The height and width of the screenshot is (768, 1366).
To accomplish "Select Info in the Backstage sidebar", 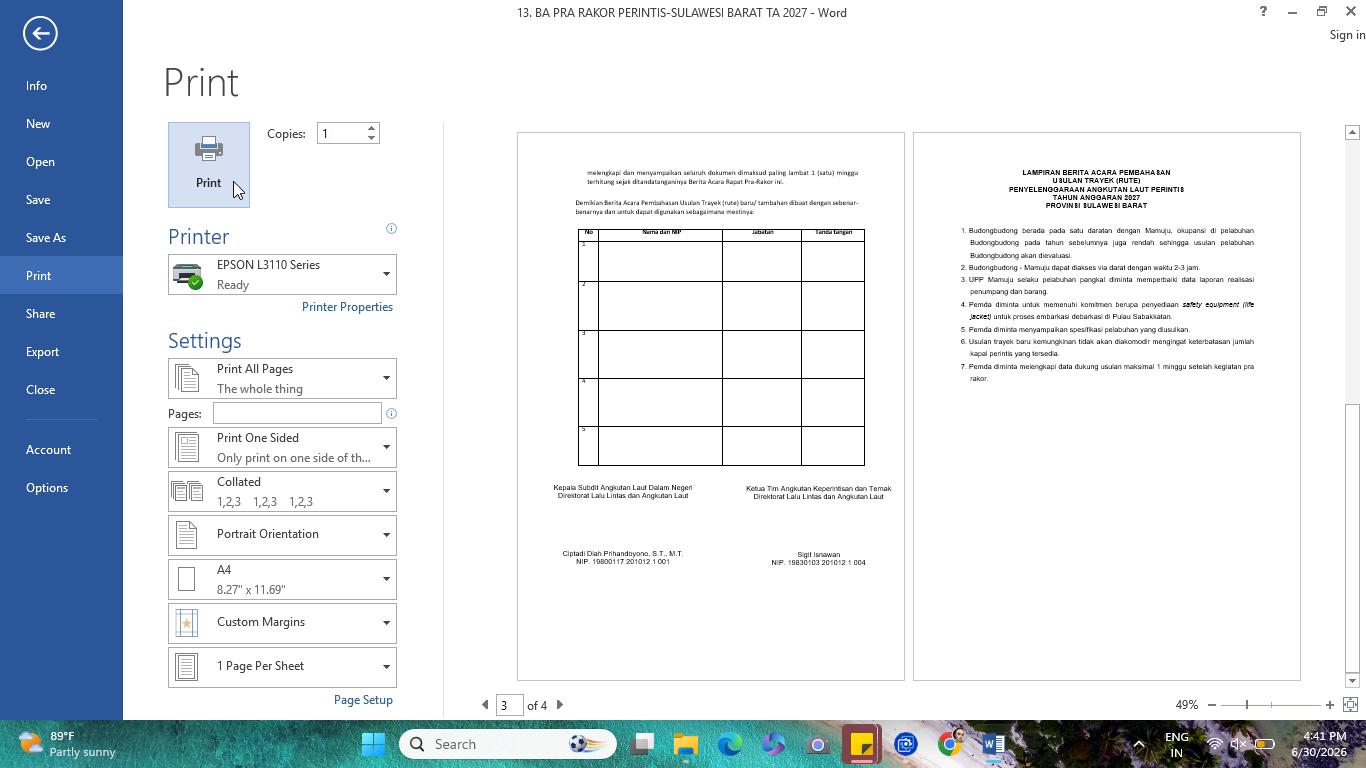I will tap(61, 86).
